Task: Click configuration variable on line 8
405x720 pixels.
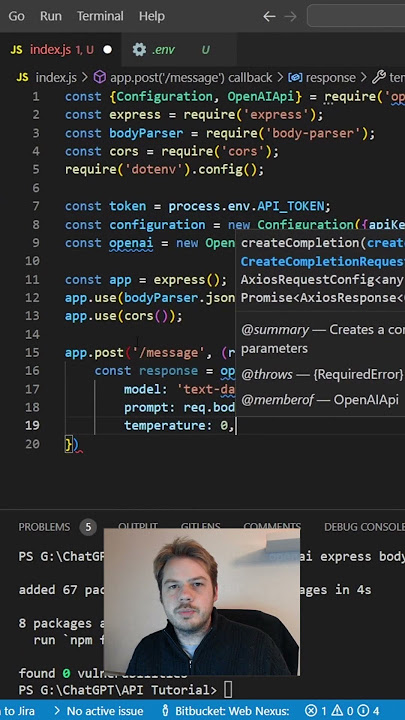Action: 157,225
